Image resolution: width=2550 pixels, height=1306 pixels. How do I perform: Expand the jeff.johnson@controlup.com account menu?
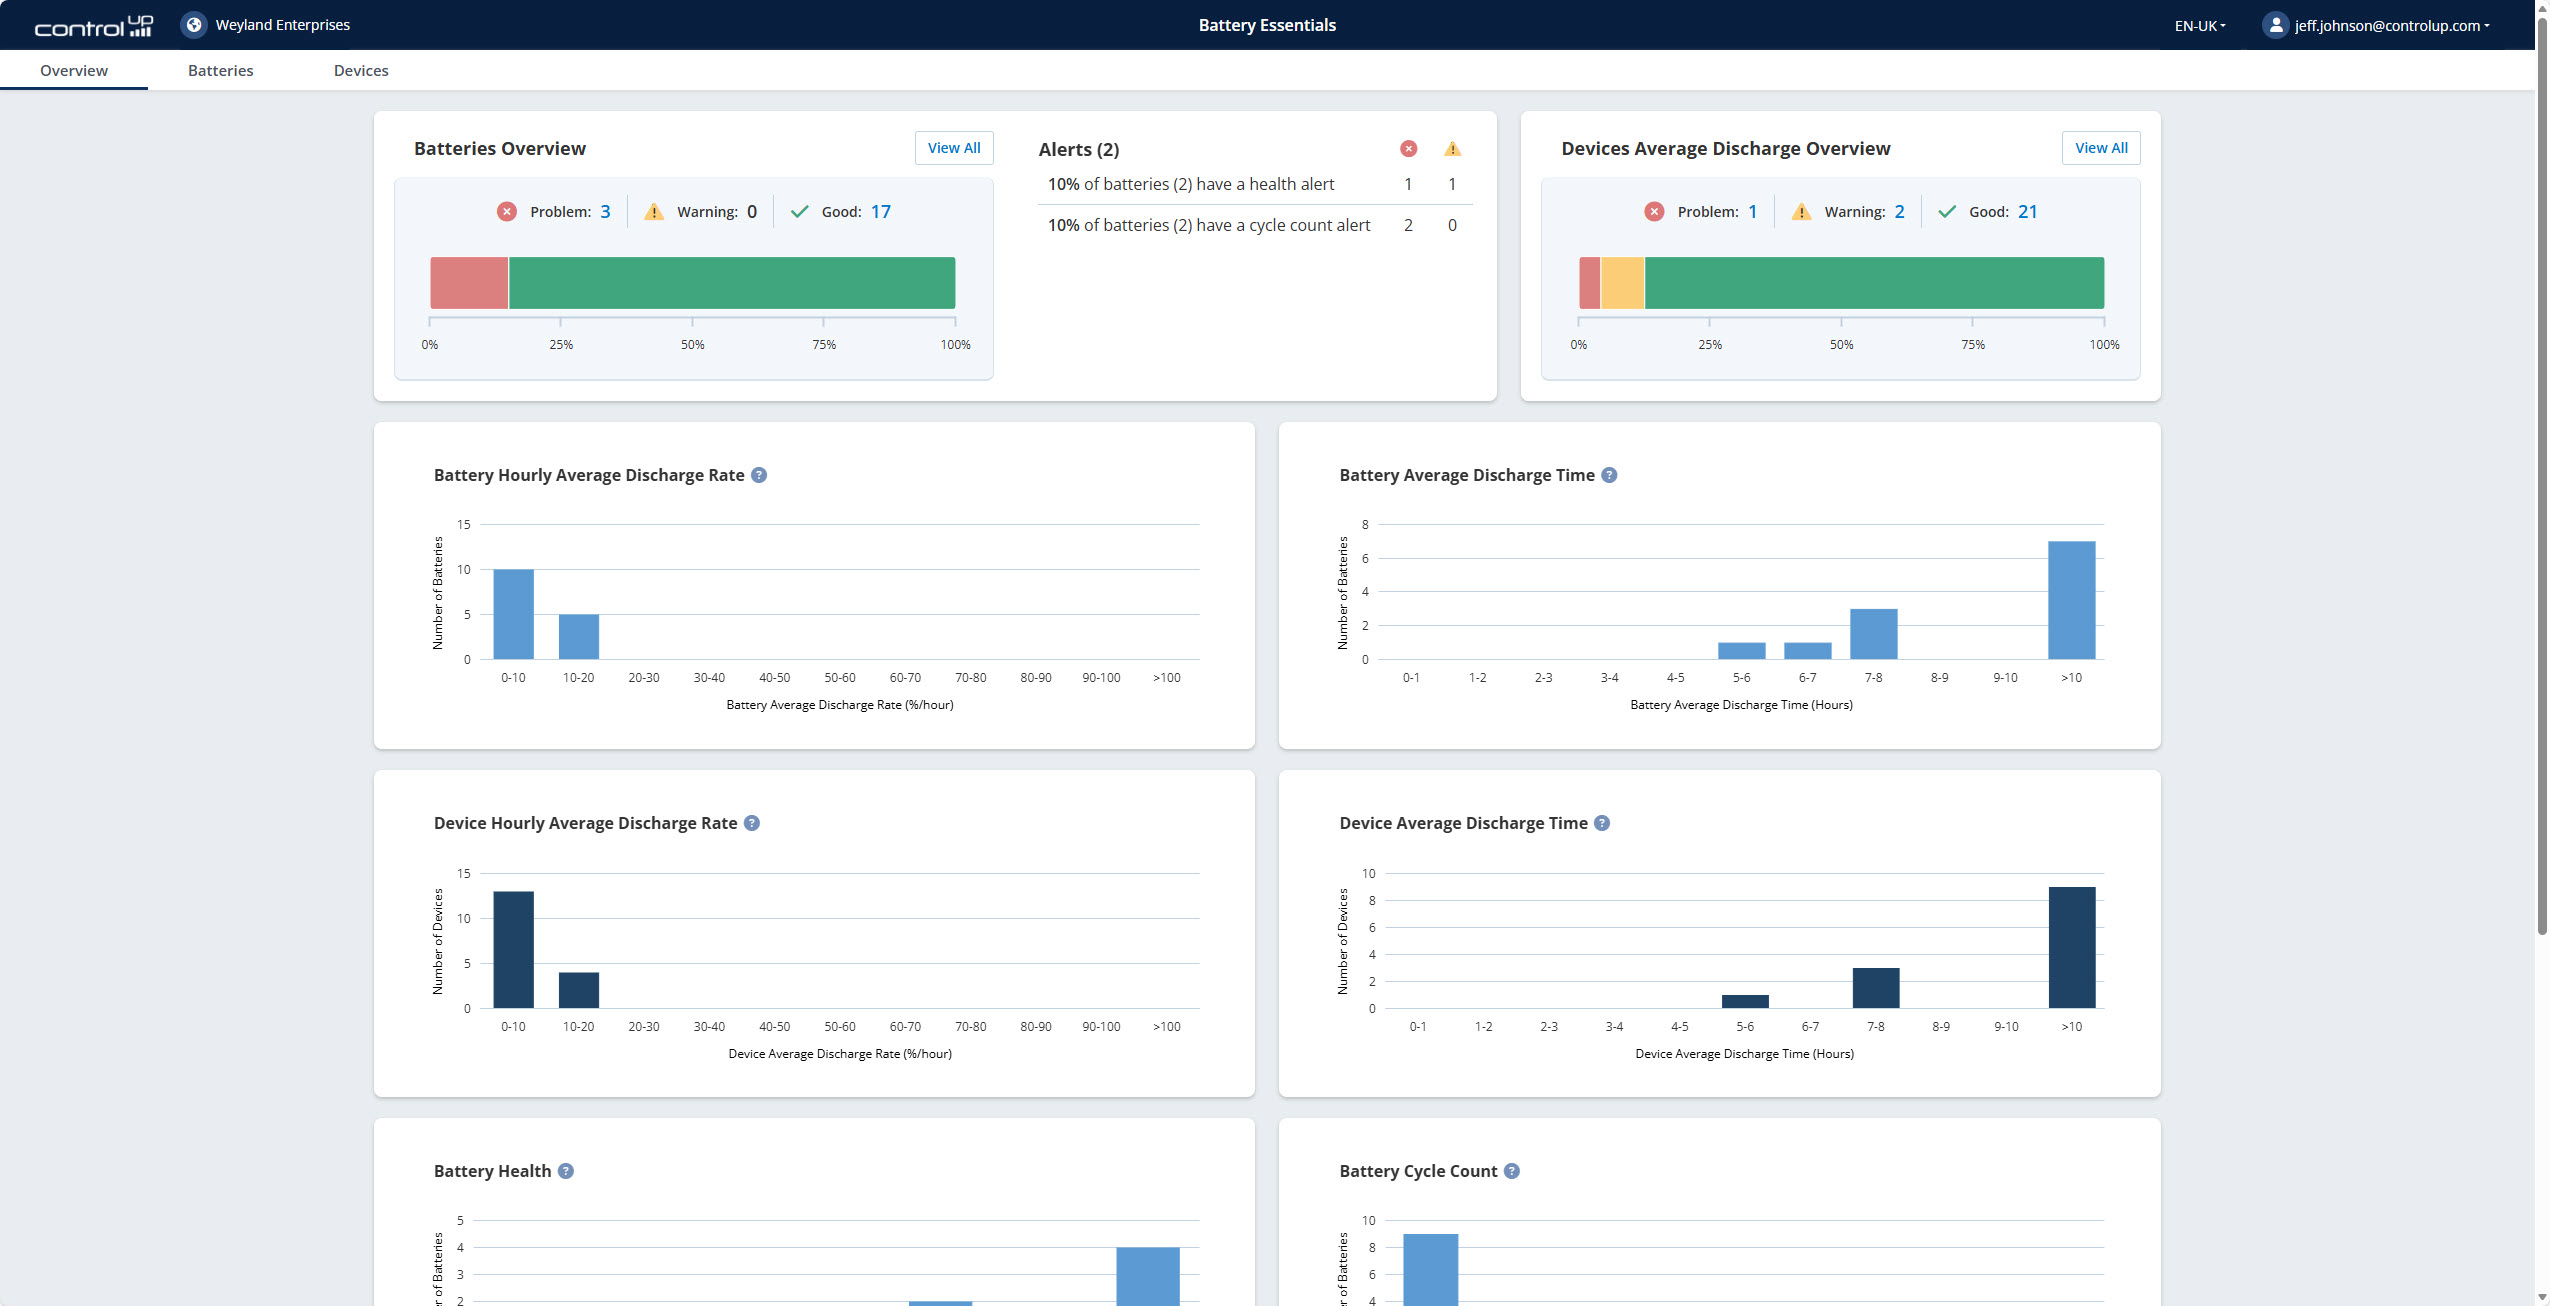pyautogui.click(x=2391, y=26)
